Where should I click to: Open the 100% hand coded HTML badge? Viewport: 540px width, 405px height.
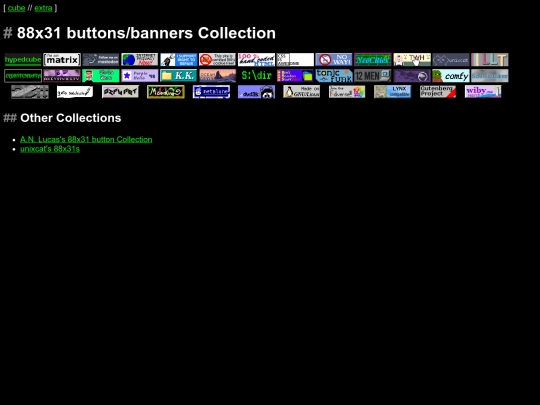257,60
